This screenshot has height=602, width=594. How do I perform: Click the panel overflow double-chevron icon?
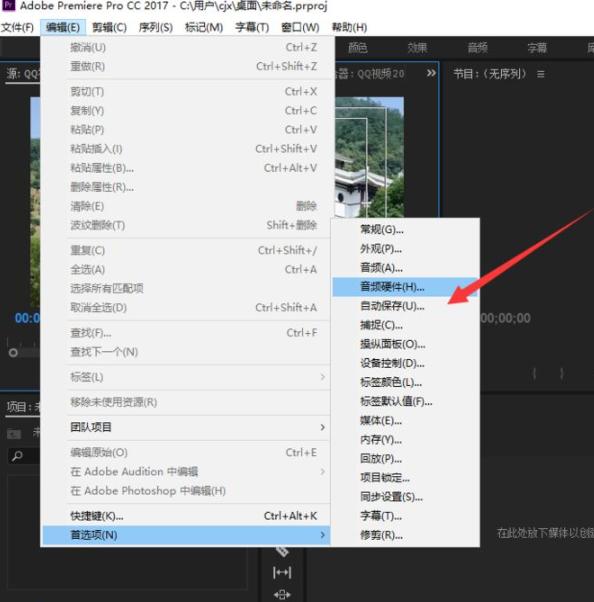pyautogui.click(x=431, y=73)
